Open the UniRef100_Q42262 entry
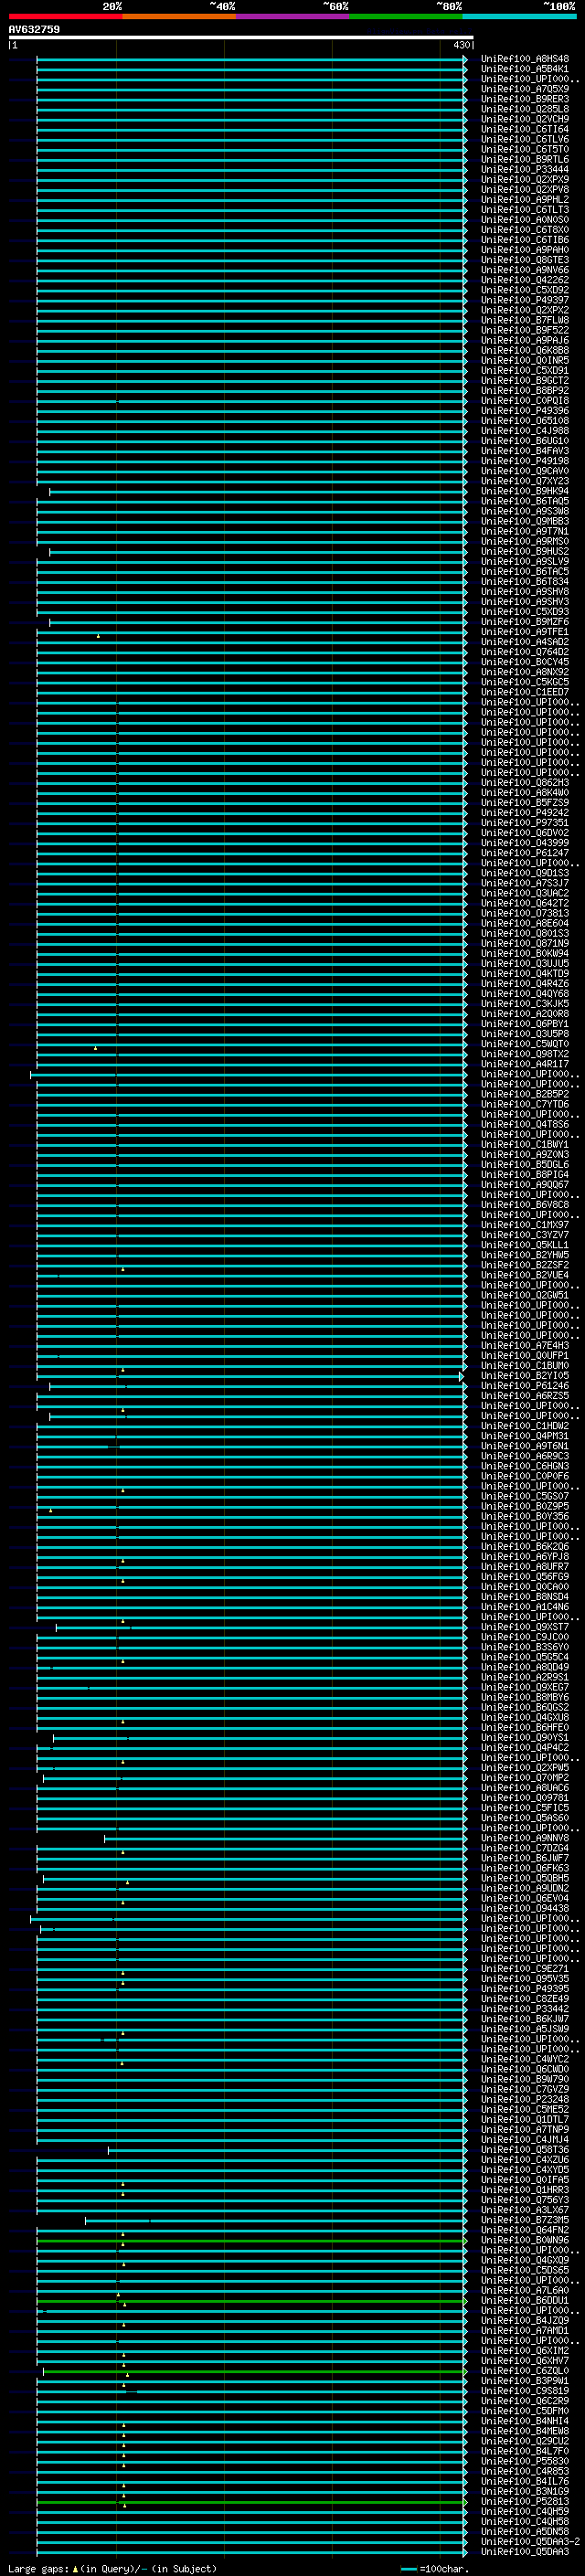Image resolution: width=585 pixels, height=2576 pixels. [525, 280]
